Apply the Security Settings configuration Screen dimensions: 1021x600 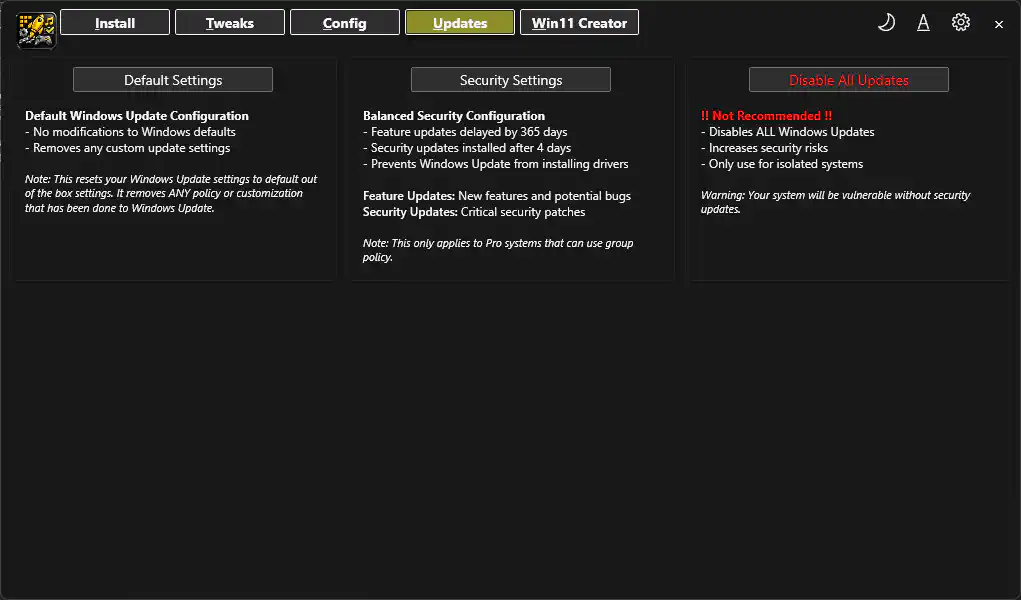[x=511, y=80]
